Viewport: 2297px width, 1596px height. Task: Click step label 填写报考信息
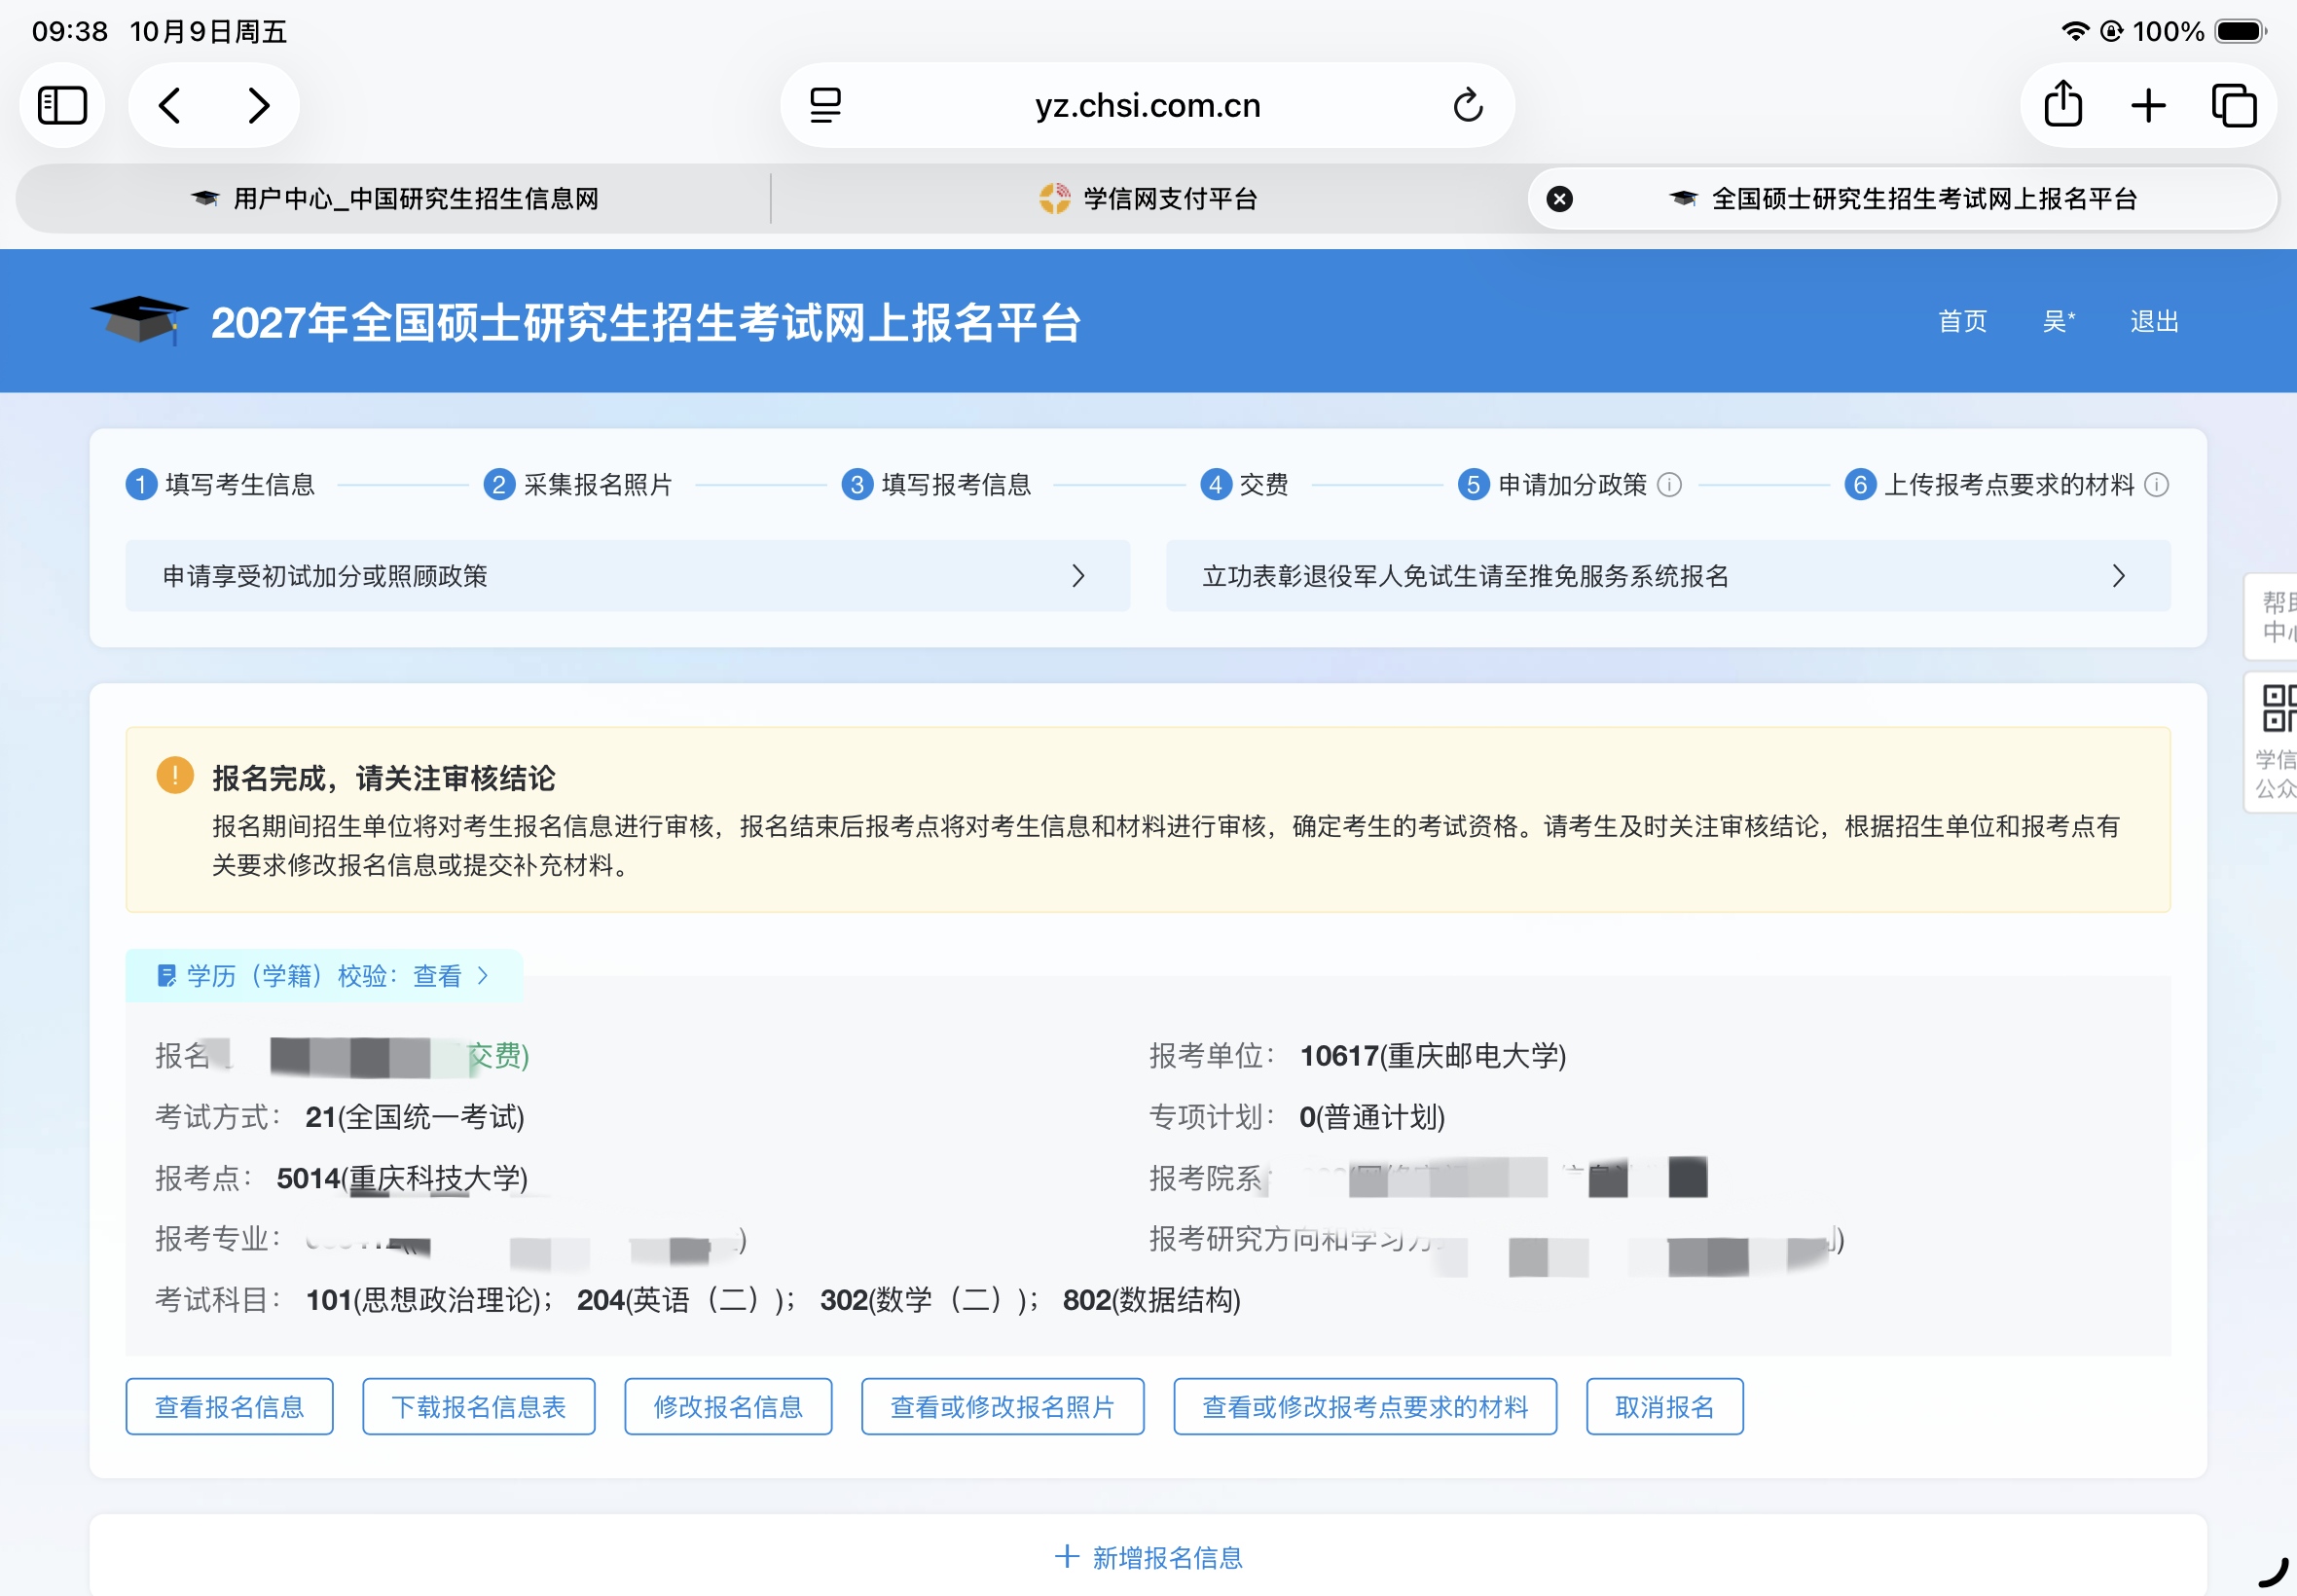(x=956, y=485)
